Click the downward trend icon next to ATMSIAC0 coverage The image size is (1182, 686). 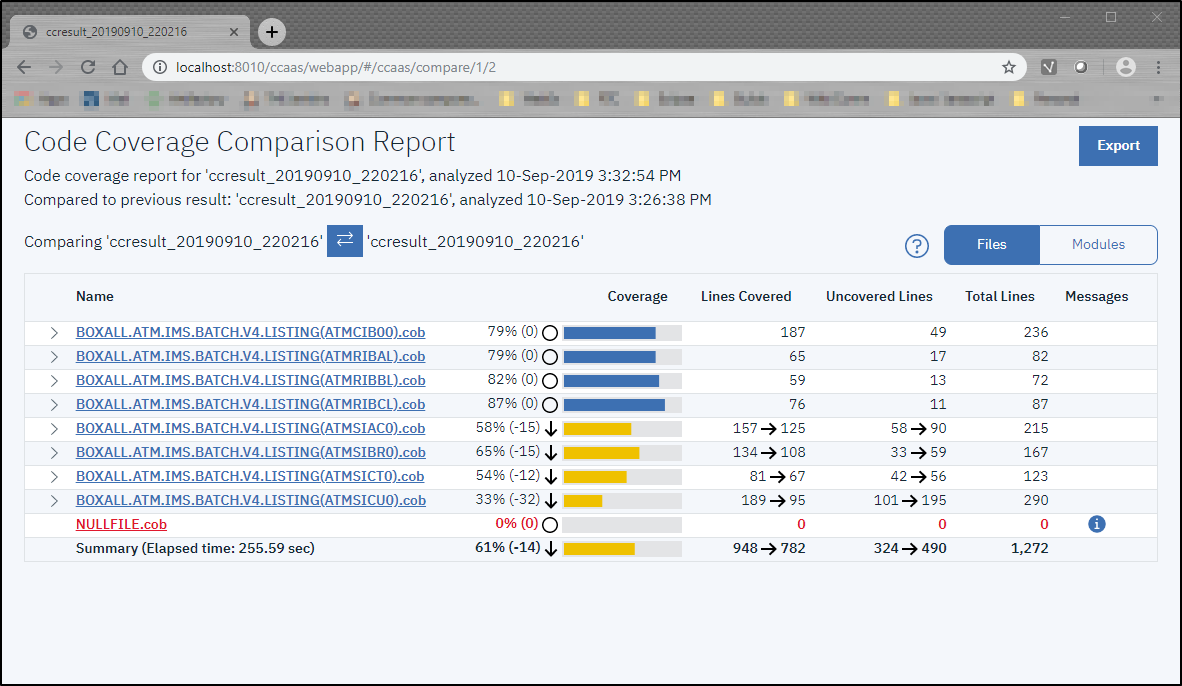[550, 428]
